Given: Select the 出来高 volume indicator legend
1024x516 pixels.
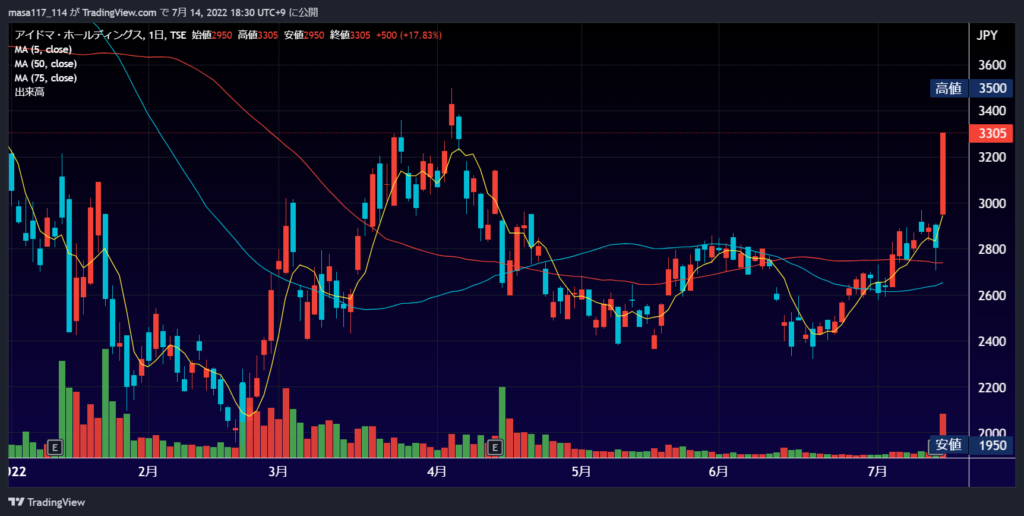Looking at the screenshot, I should (29, 93).
